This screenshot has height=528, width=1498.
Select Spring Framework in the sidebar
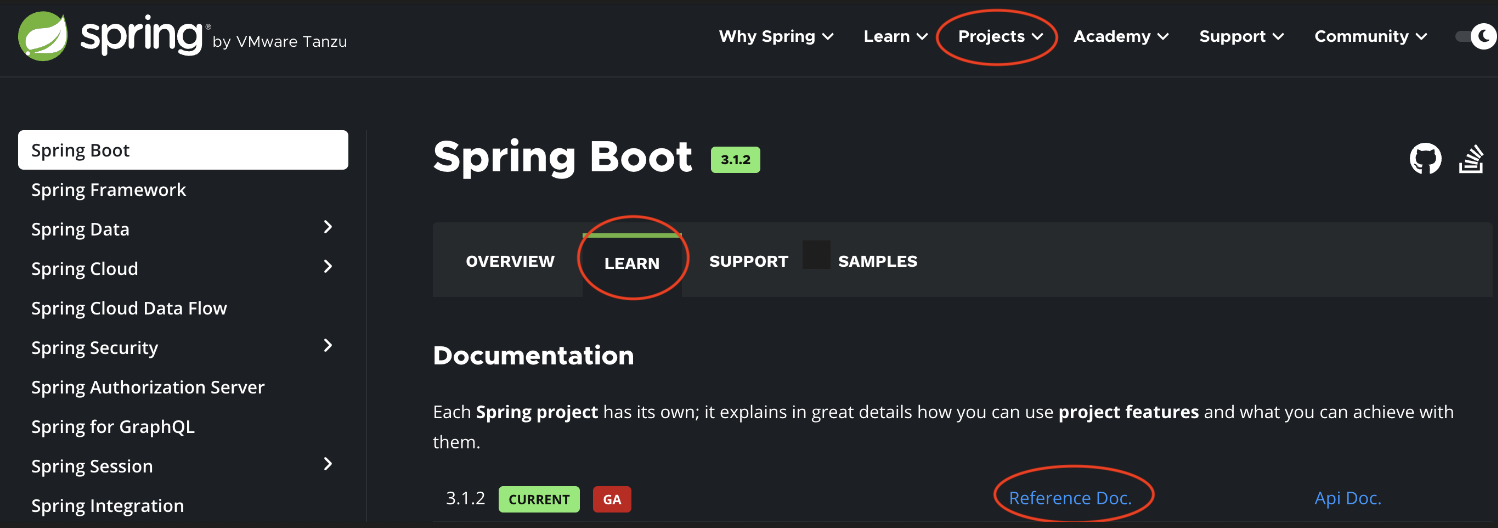[108, 190]
